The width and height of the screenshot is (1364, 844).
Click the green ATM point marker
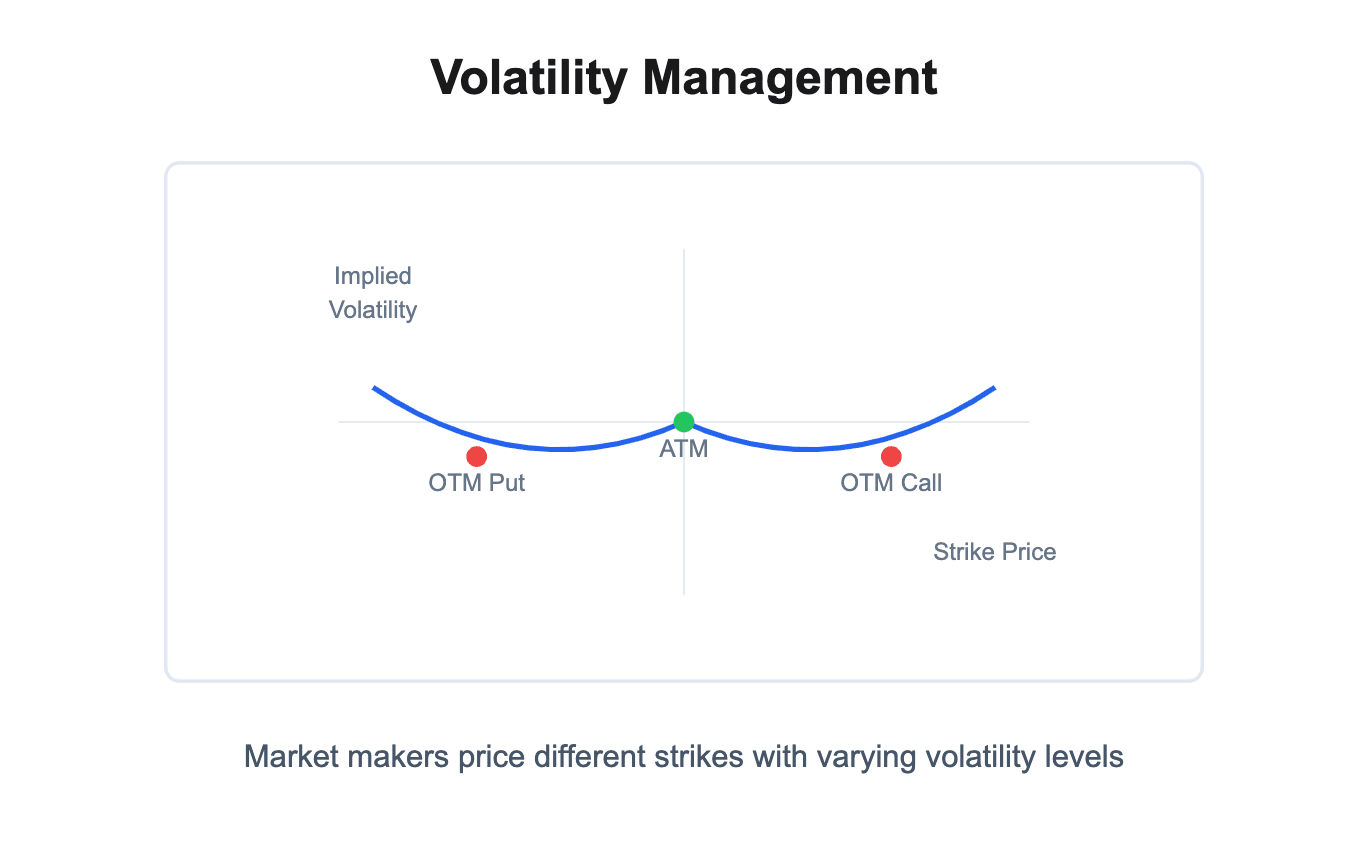pos(684,422)
